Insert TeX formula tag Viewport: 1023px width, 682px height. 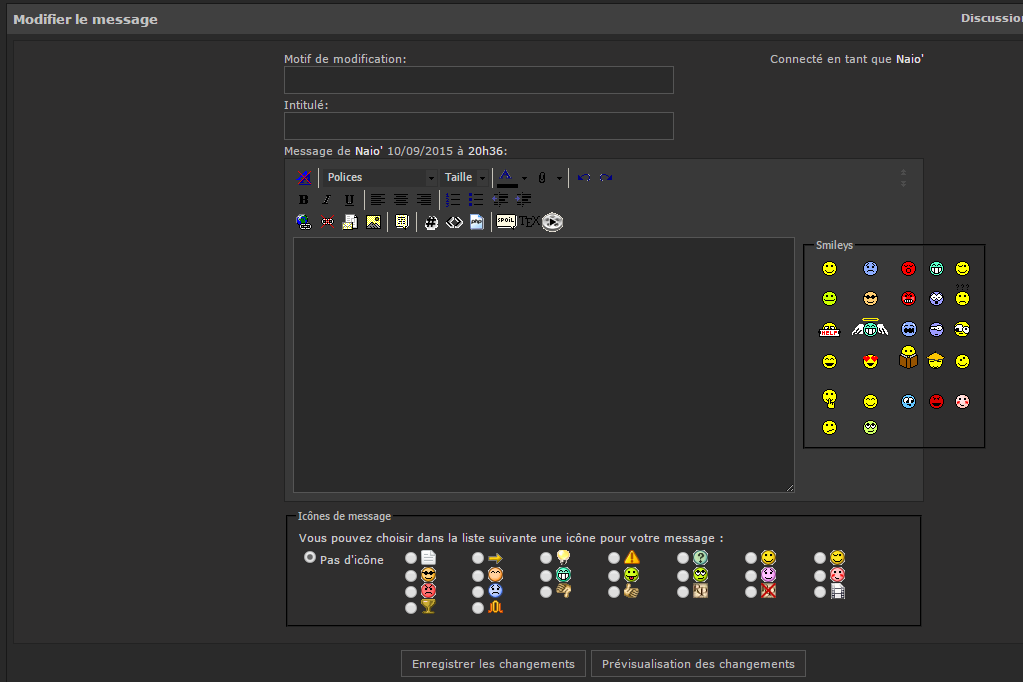(x=529, y=222)
